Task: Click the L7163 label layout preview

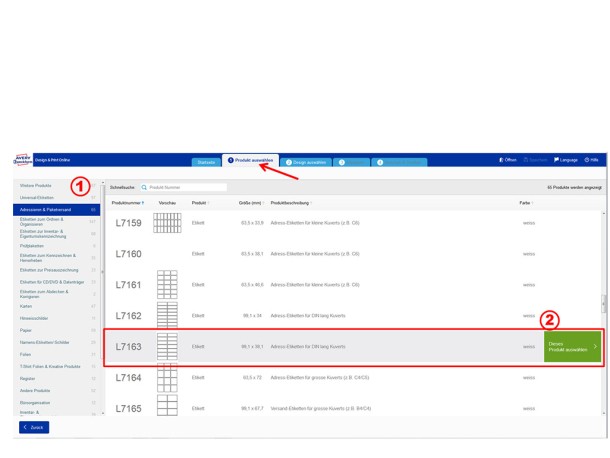Action: click(x=167, y=346)
